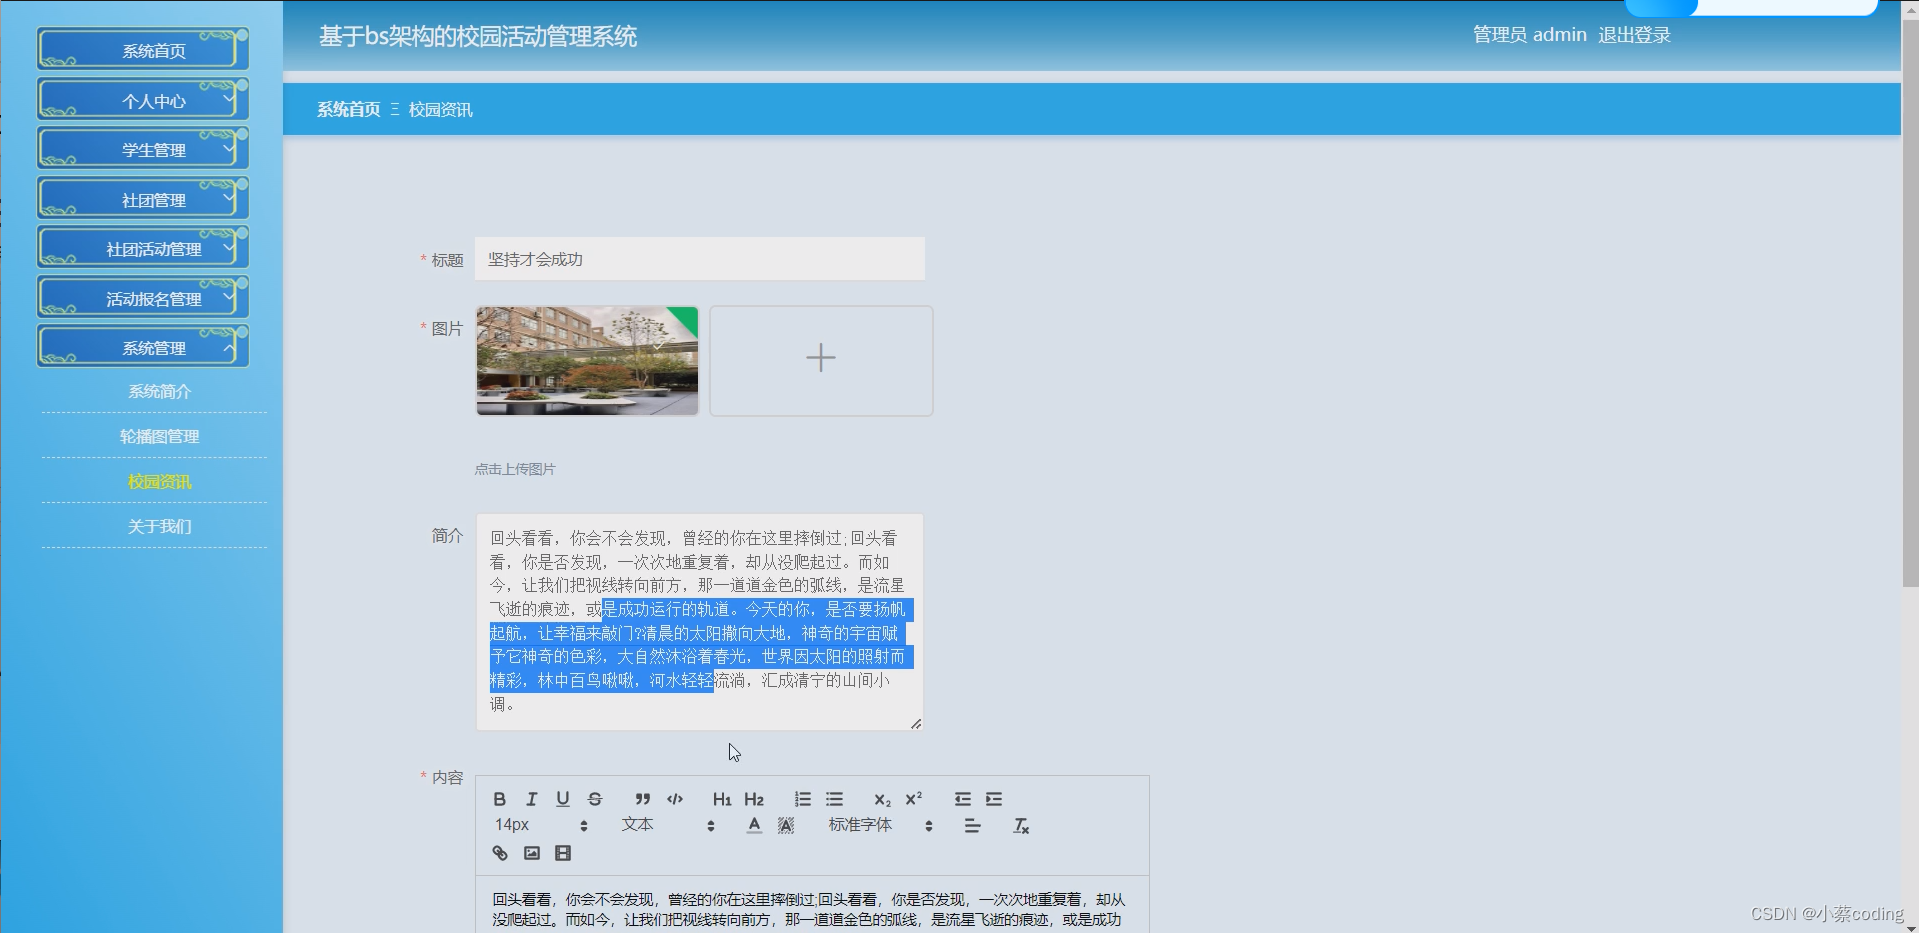
Task: Toggle italic formatting in editor
Action: click(x=532, y=799)
